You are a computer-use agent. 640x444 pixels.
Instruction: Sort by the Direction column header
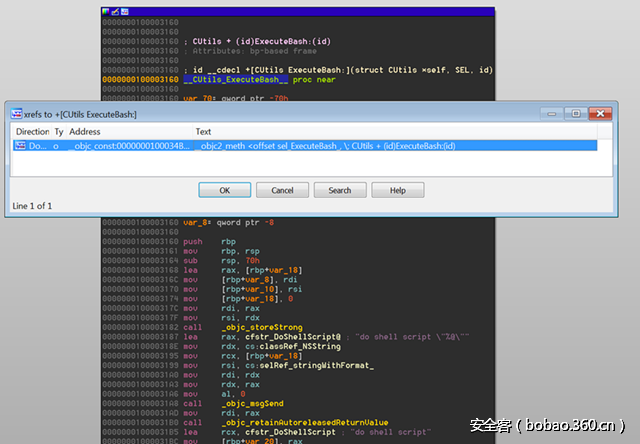pyautogui.click(x=32, y=131)
